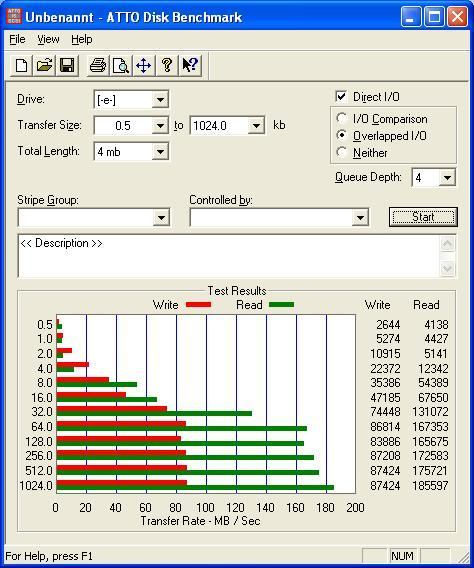474x568 pixels.
Task: Select the Overlapped I/O radio button
Action: point(341,135)
